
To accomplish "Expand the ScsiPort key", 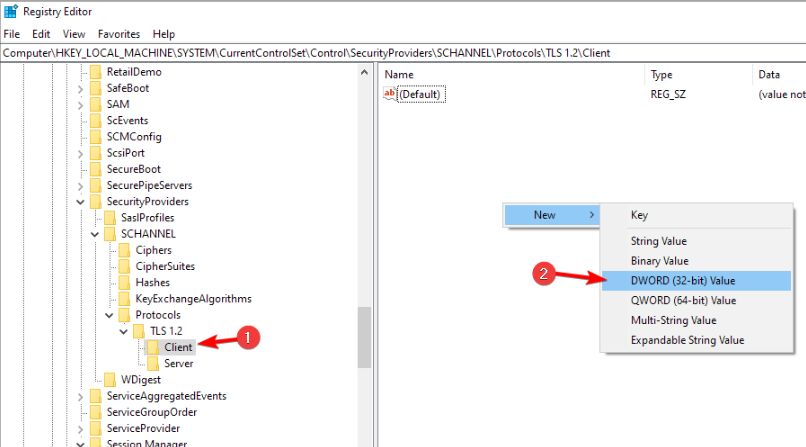I will click(x=80, y=154).
